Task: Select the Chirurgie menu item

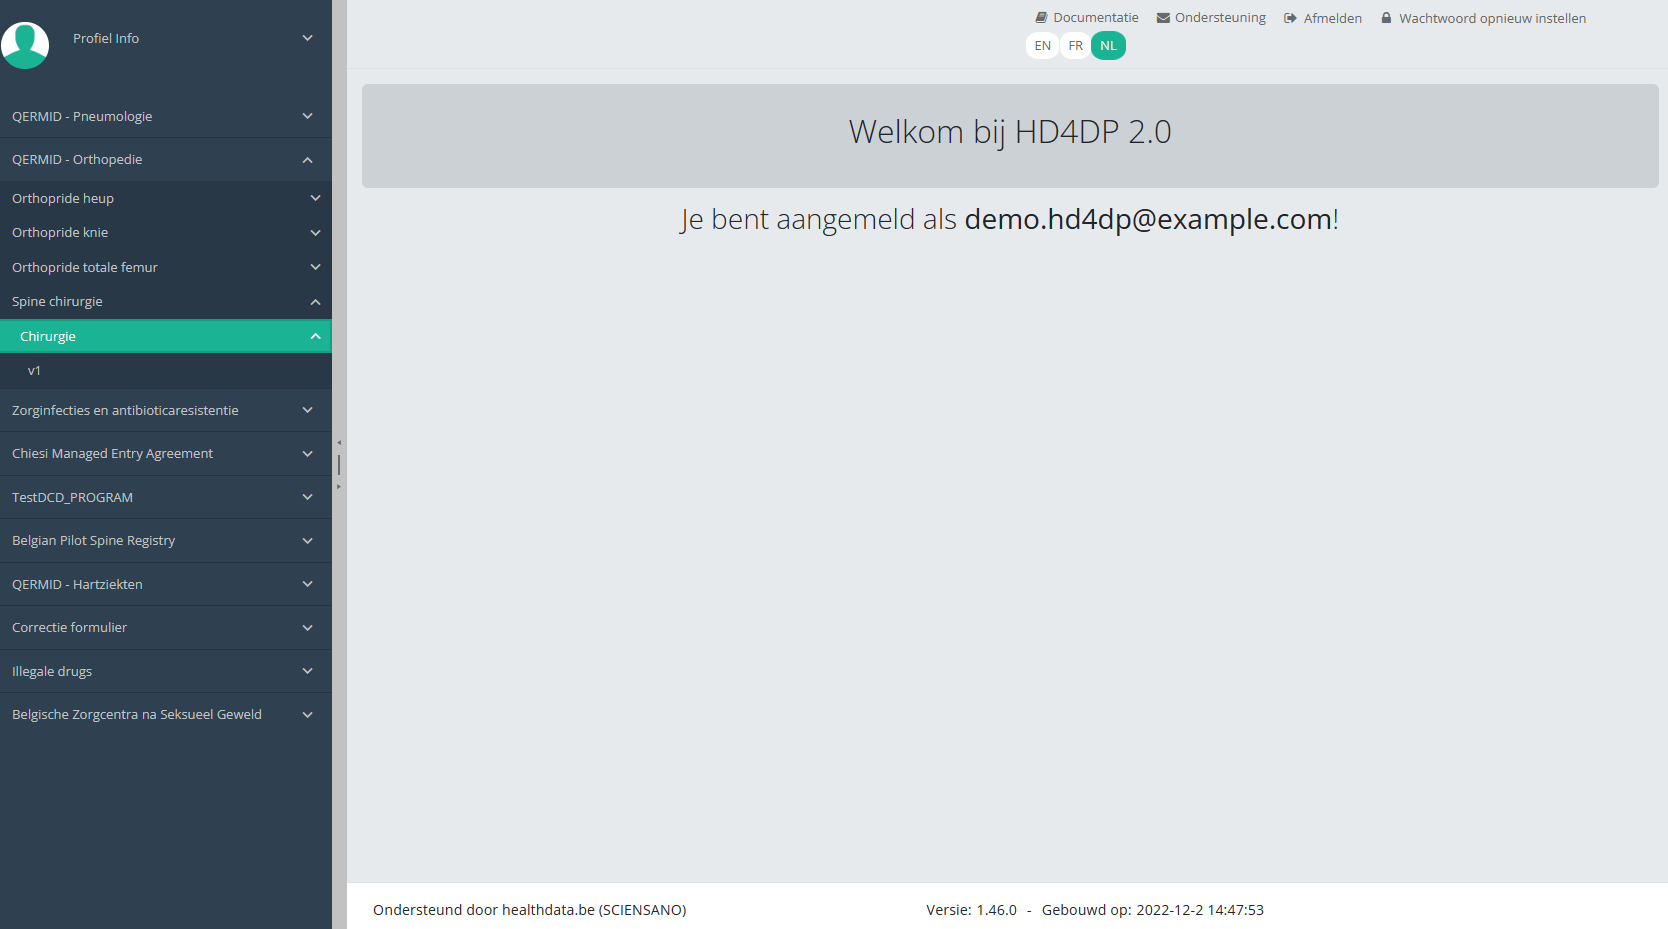Action: (x=48, y=336)
